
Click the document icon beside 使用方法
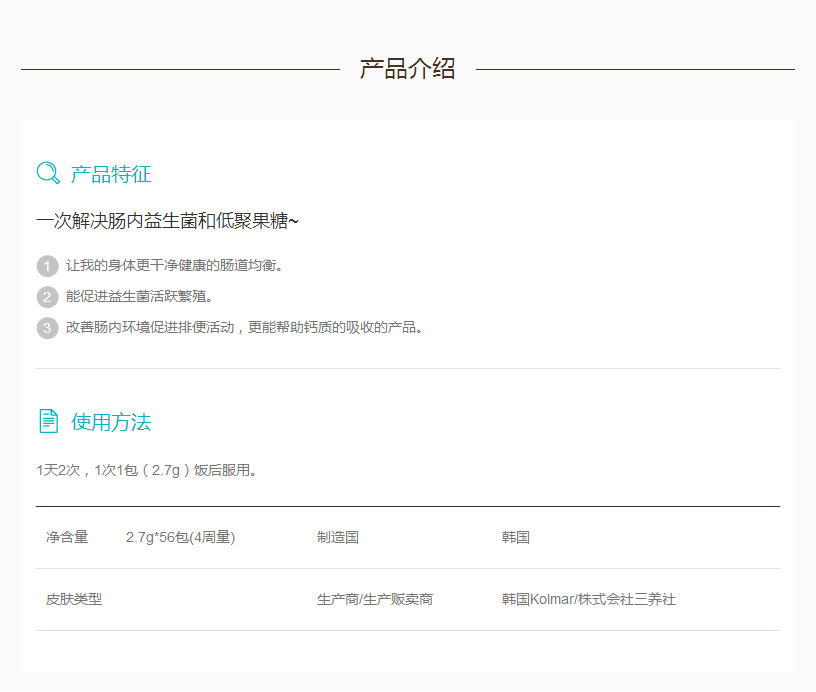click(x=48, y=421)
